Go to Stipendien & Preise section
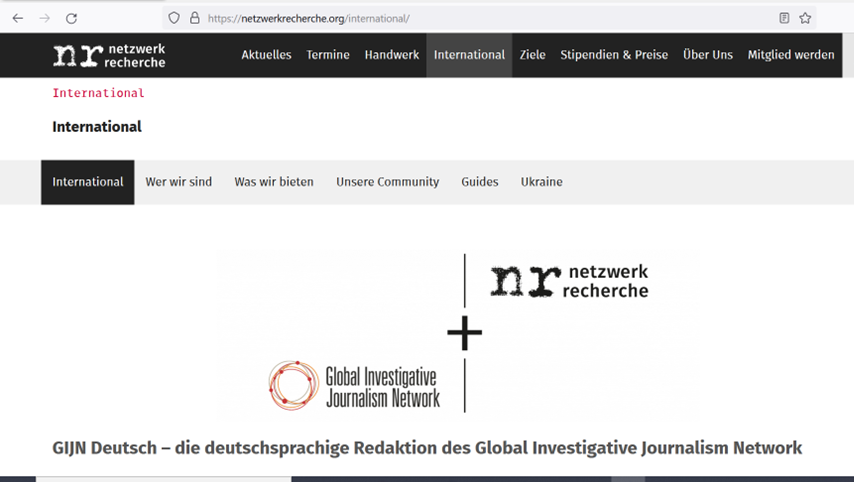Screen dimensions: 854x482 click(614, 55)
